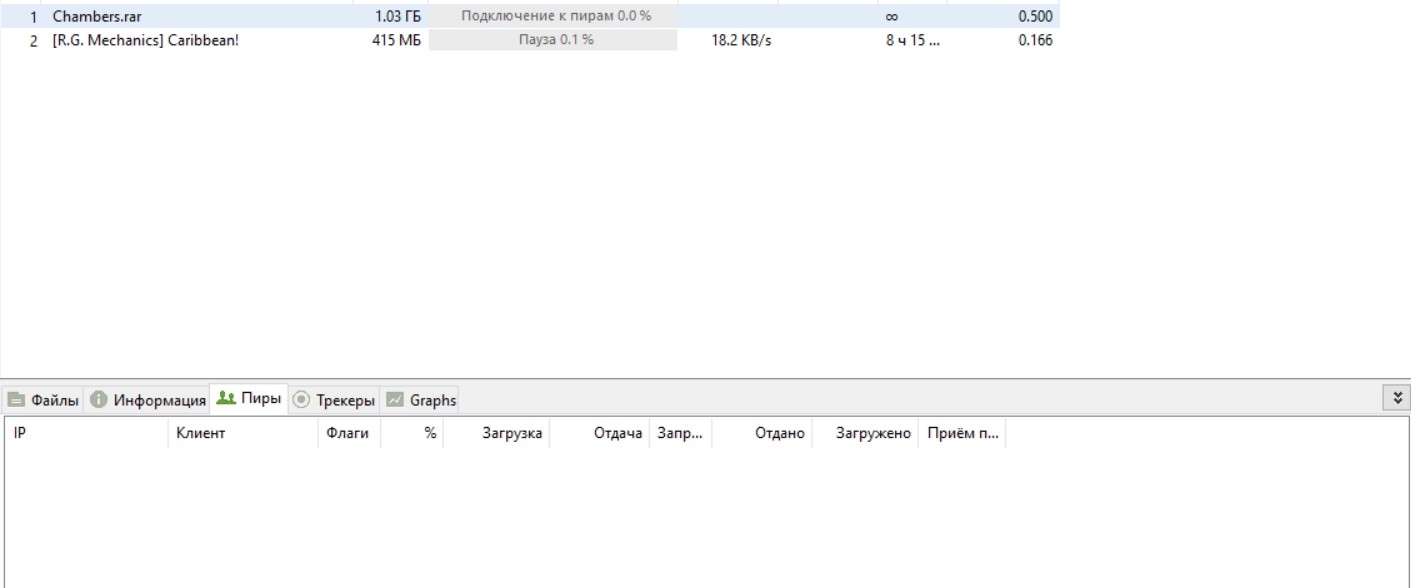The image size is (1411, 588).
Task: Click the green Peers tab icon
Action: tap(226, 398)
